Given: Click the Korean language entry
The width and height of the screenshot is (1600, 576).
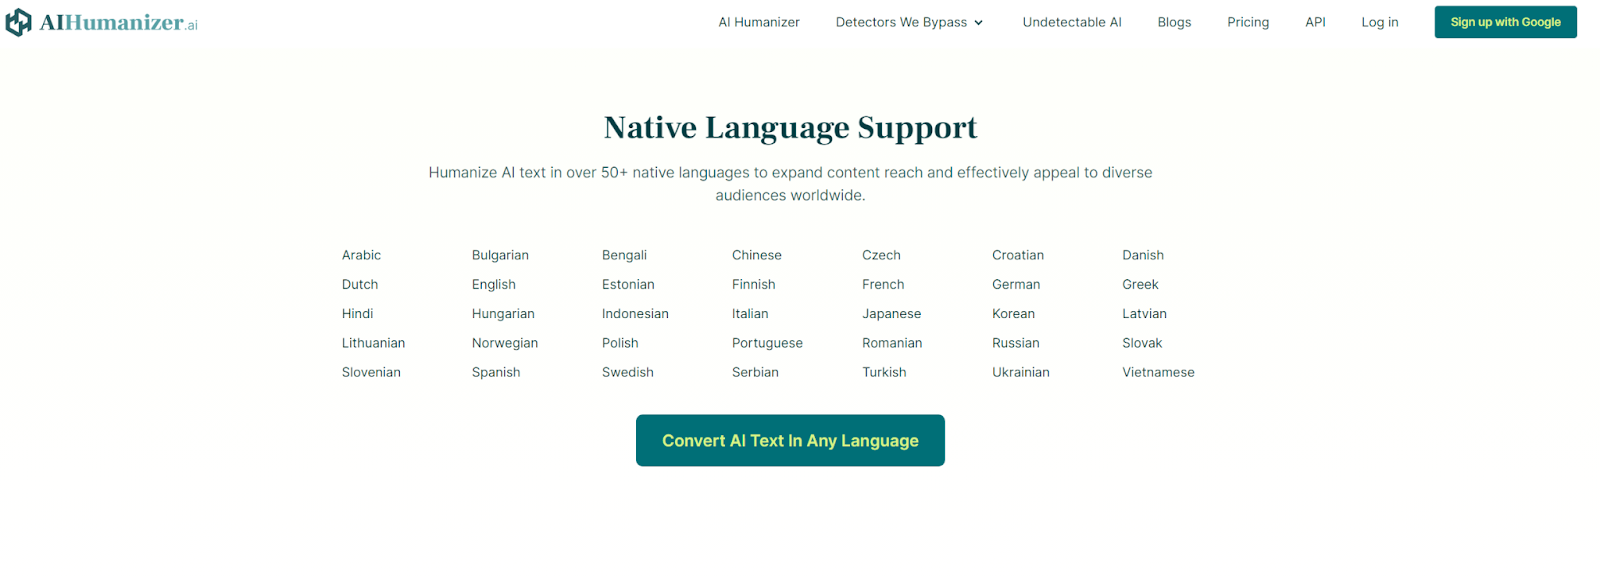Looking at the screenshot, I should tap(1013, 313).
